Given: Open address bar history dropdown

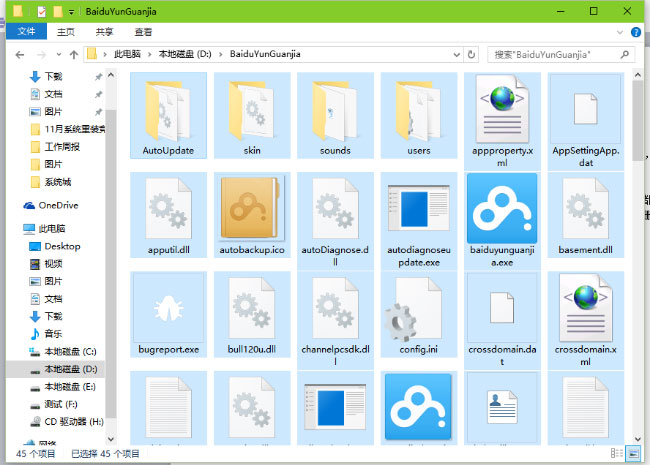Looking at the screenshot, I should (x=456, y=55).
